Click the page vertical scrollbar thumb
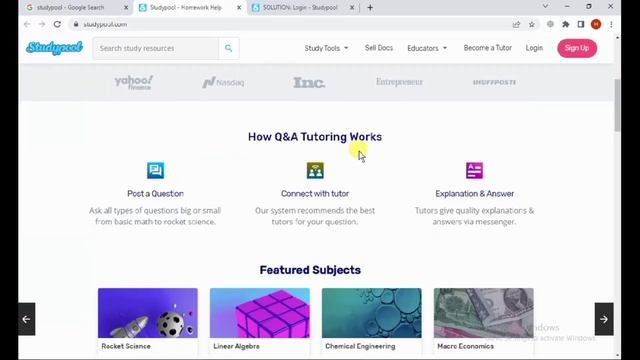The width and height of the screenshot is (640, 360). [x=617, y=105]
